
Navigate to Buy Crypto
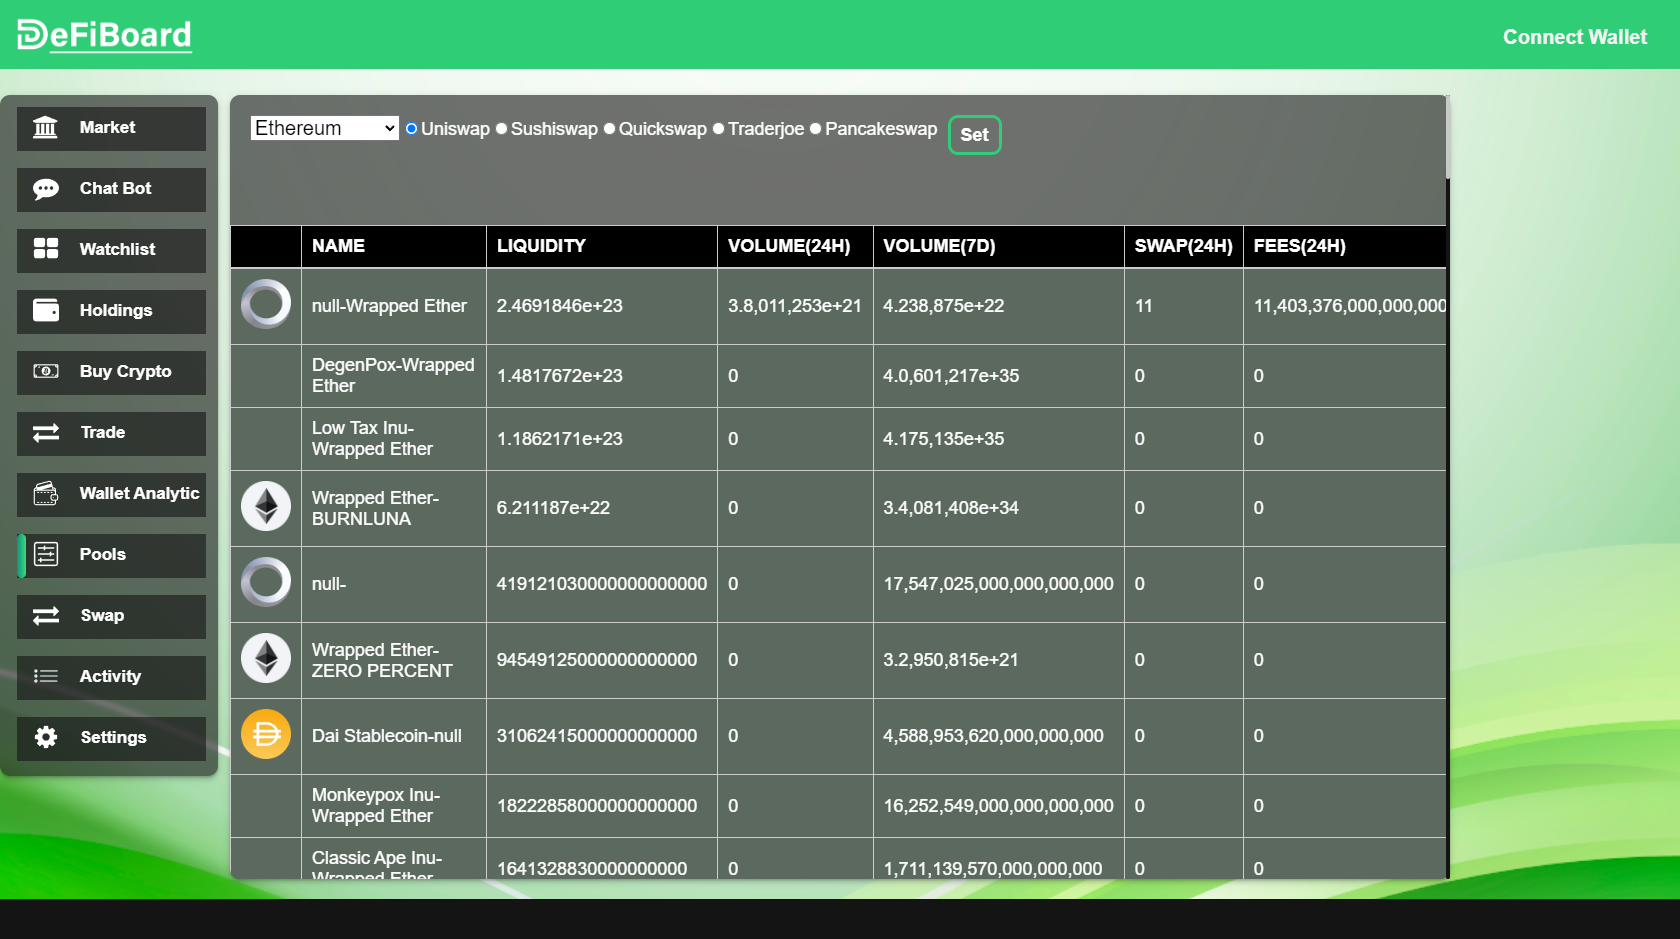click(x=111, y=373)
